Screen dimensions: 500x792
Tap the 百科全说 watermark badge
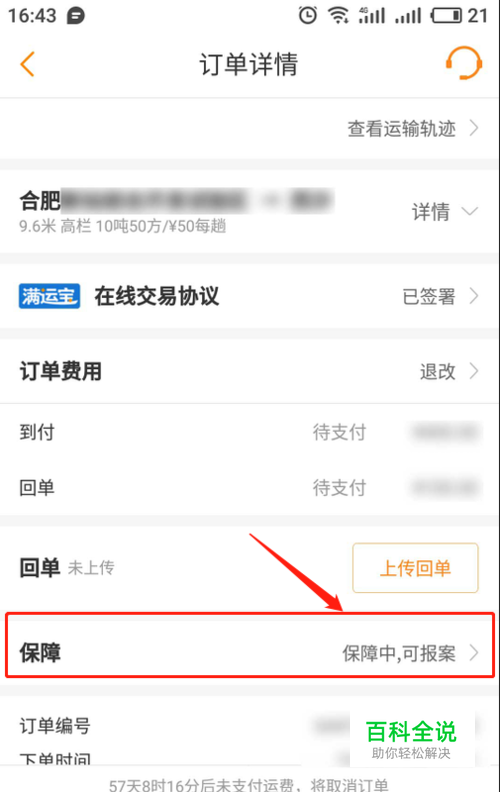point(412,739)
